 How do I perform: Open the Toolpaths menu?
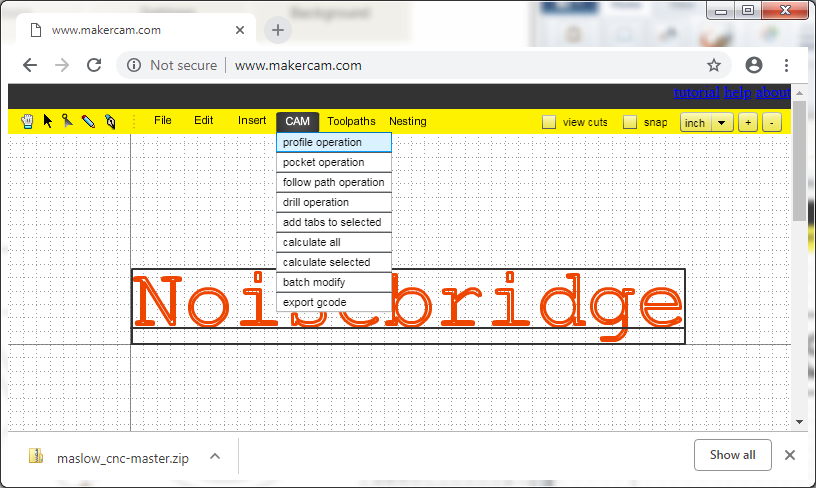coord(351,121)
